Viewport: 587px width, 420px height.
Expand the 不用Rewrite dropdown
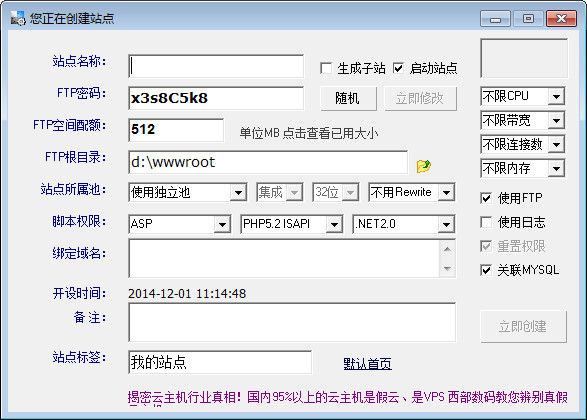[446, 192]
